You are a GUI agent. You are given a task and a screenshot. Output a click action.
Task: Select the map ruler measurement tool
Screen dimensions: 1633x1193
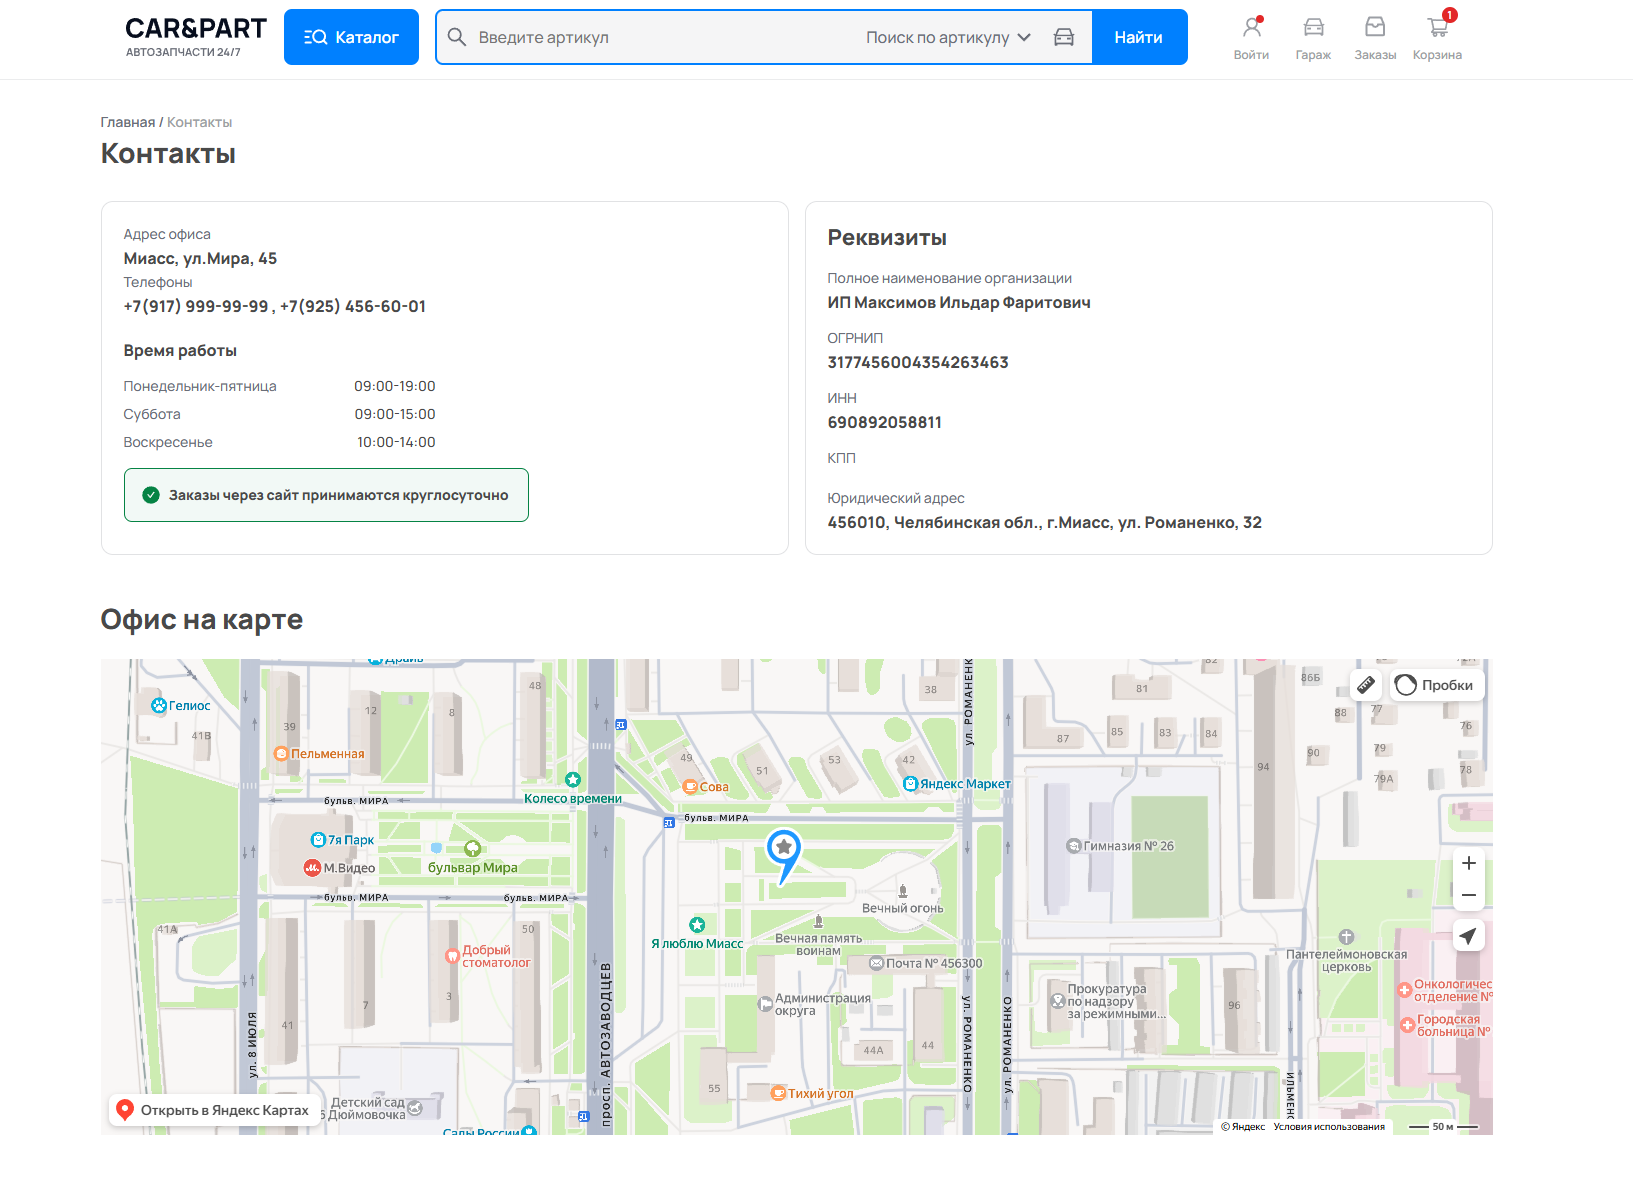click(x=1366, y=685)
